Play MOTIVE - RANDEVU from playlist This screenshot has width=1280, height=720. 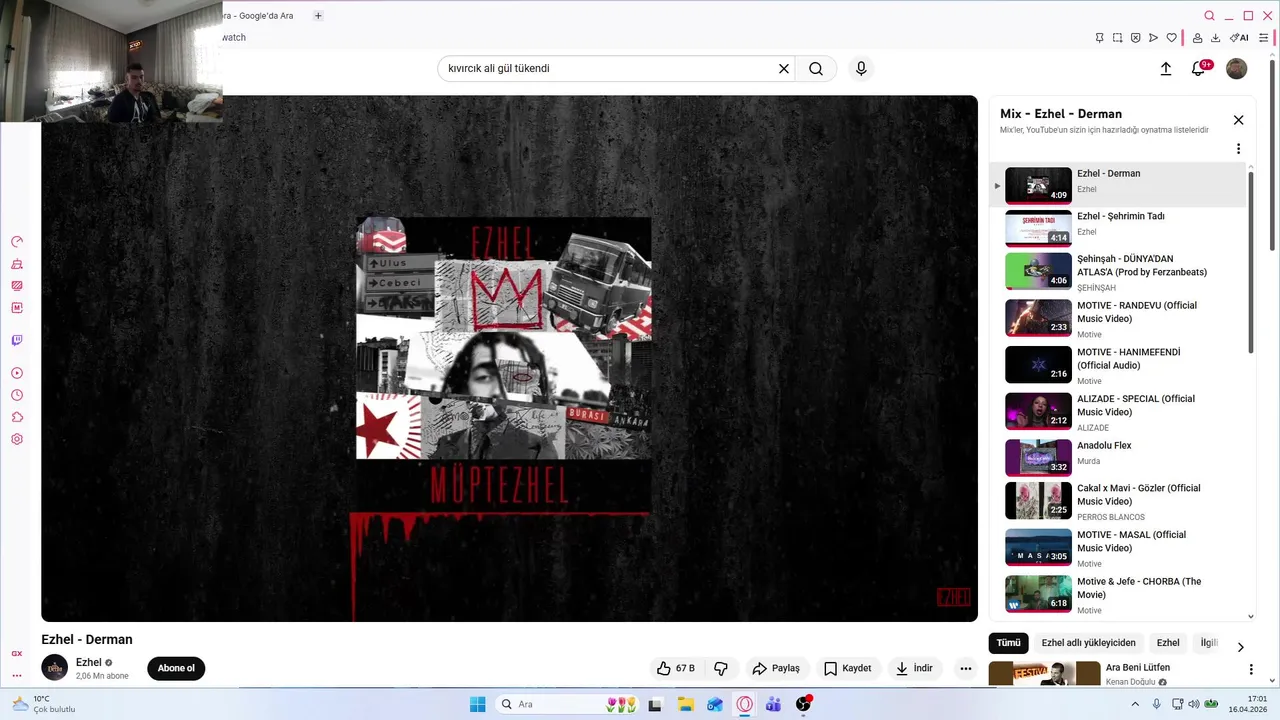coord(1118,319)
